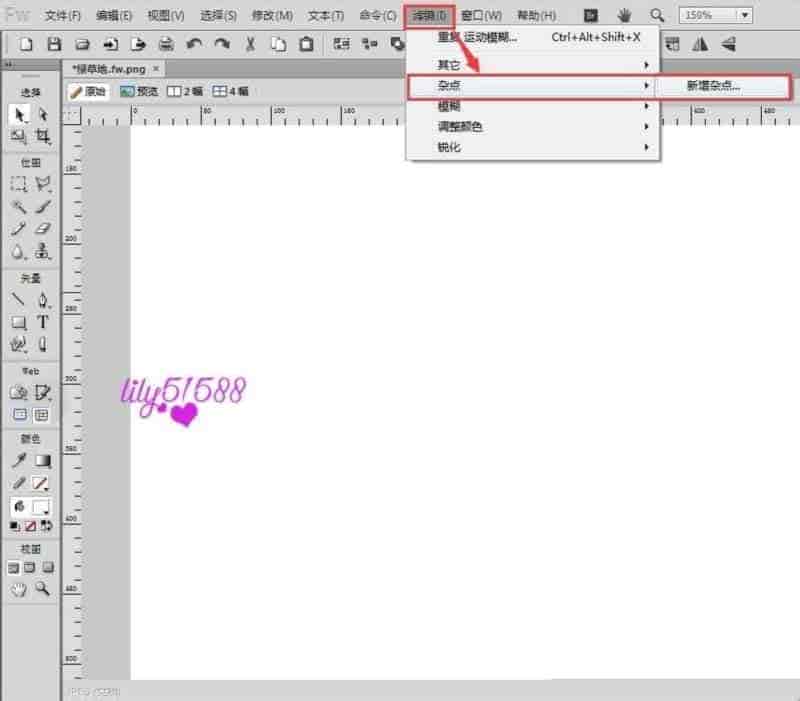Viewport: 800px width, 701px height.
Task: Select the Pointer tool in Tools panel
Action: point(19,115)
